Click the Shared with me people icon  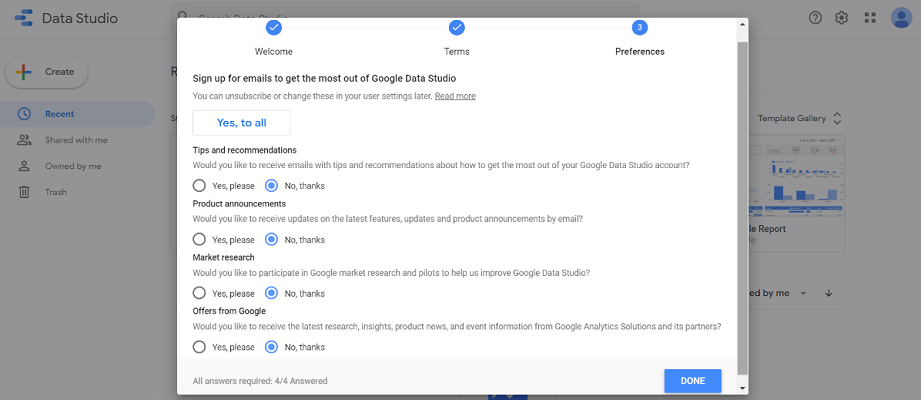(24, 140)
